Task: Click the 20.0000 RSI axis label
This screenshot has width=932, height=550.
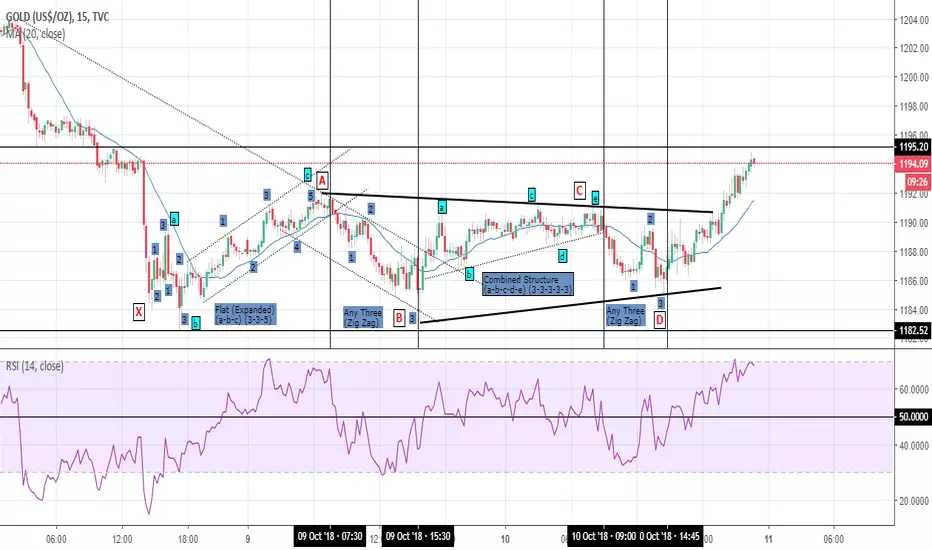Action: pos(914,501)
